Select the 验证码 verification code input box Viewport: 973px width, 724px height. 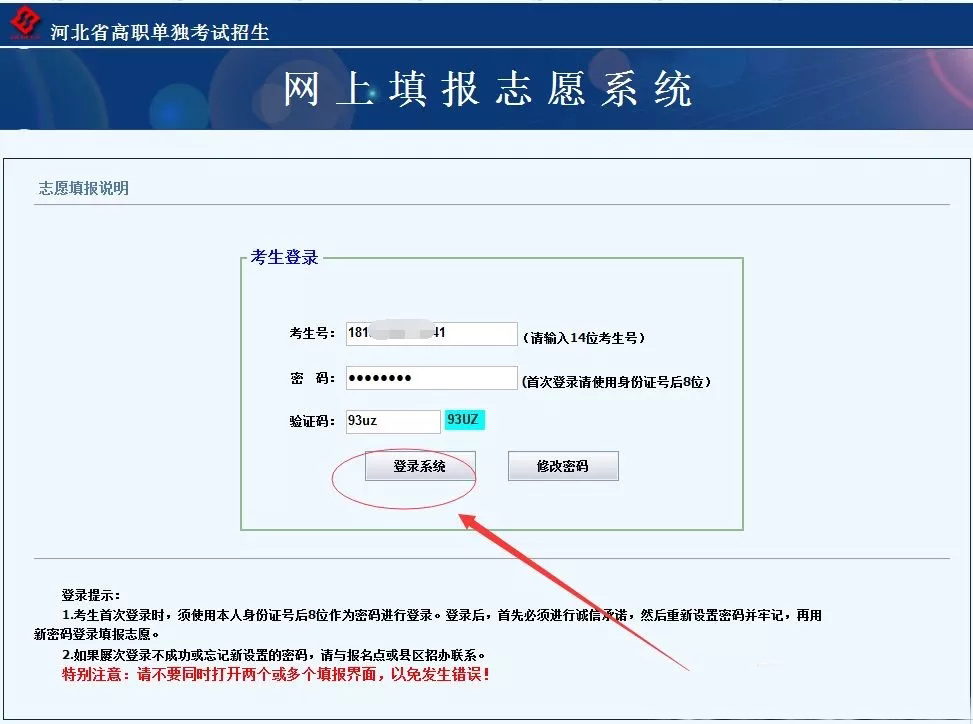393,421
